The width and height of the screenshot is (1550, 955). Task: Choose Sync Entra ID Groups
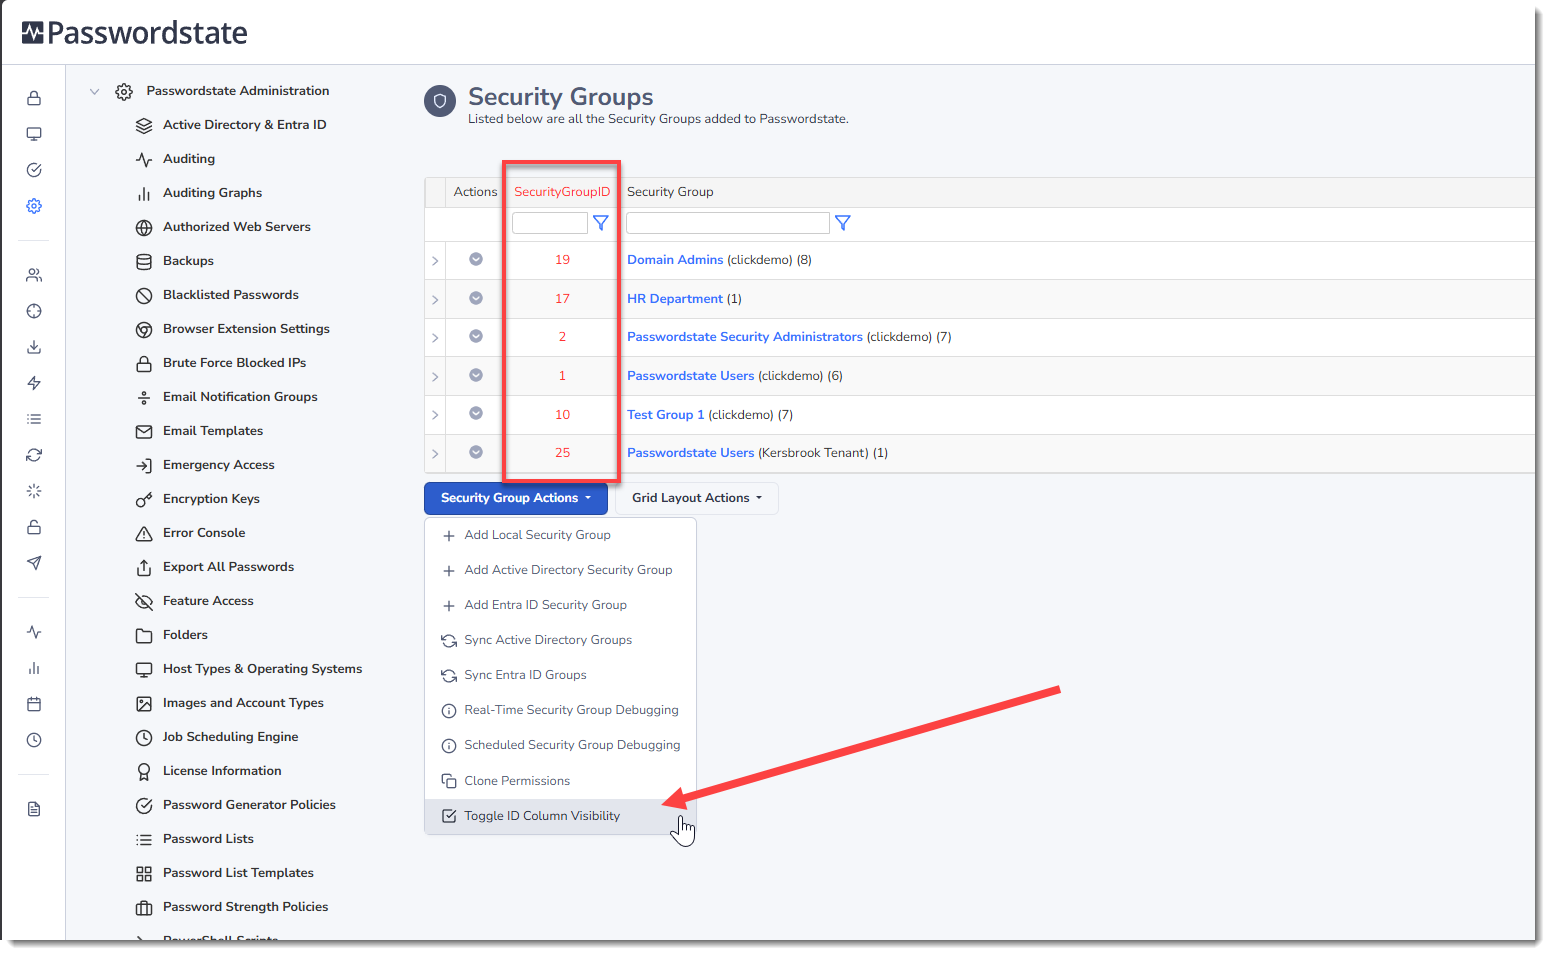tap(559, 675)
